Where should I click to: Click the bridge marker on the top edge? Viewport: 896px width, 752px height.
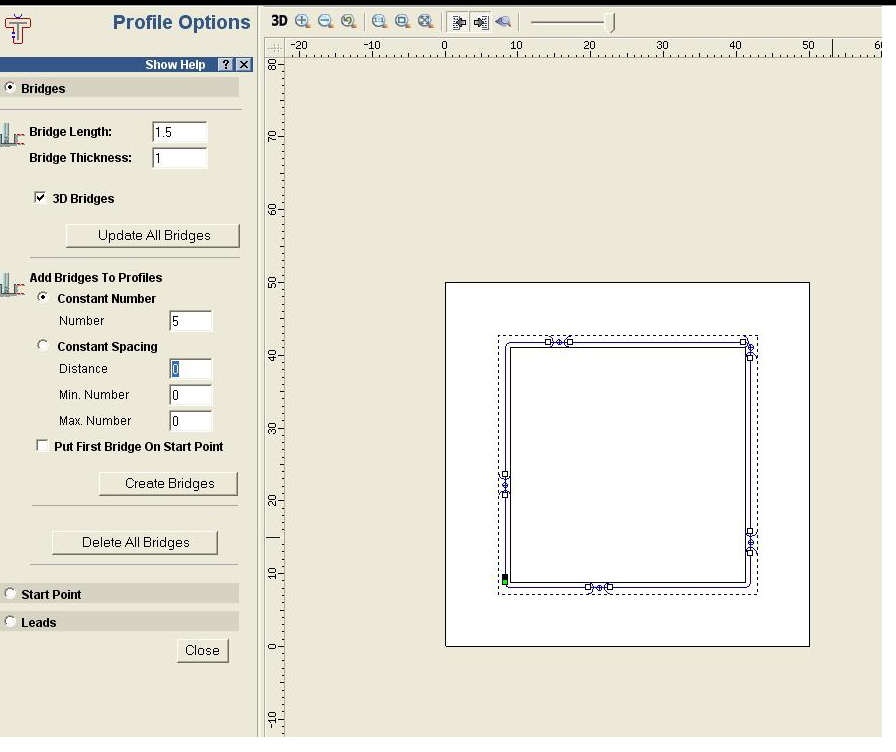coord(559,342)
